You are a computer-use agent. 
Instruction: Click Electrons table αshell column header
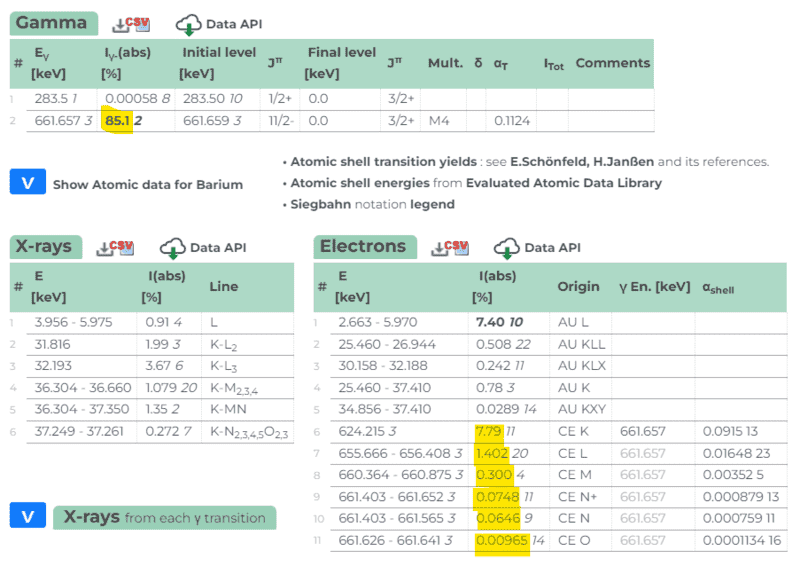[x=718, y=288]
